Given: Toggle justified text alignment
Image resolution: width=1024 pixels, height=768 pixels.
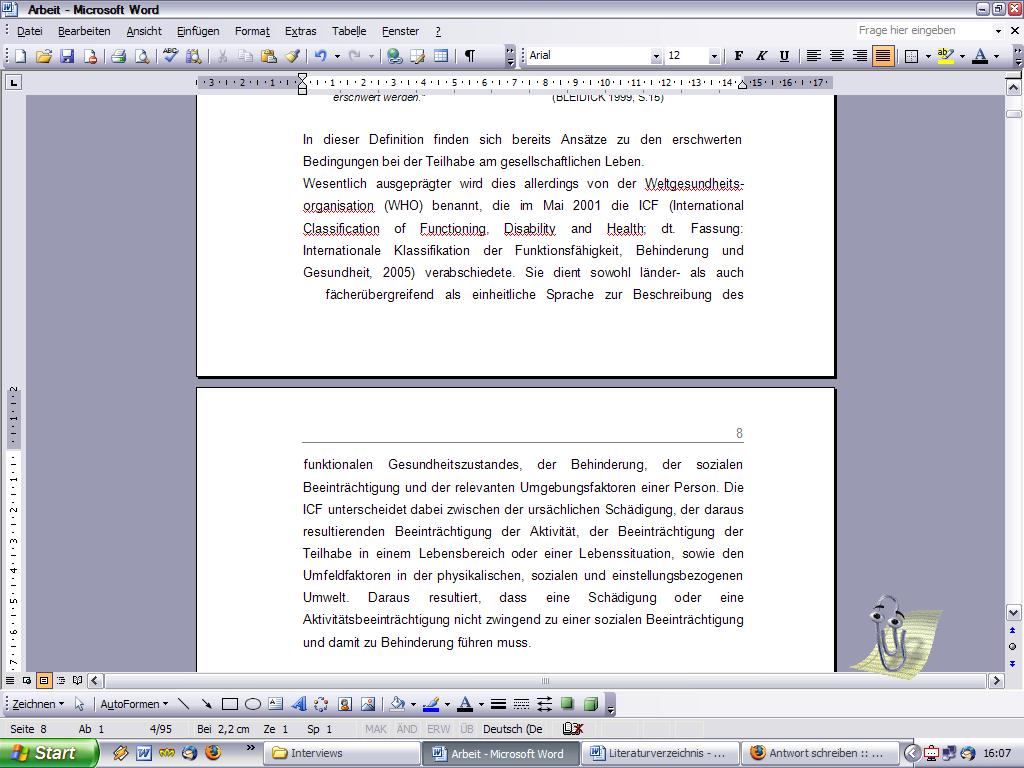Looking at the screenshot, I should [x=883, y=56].
